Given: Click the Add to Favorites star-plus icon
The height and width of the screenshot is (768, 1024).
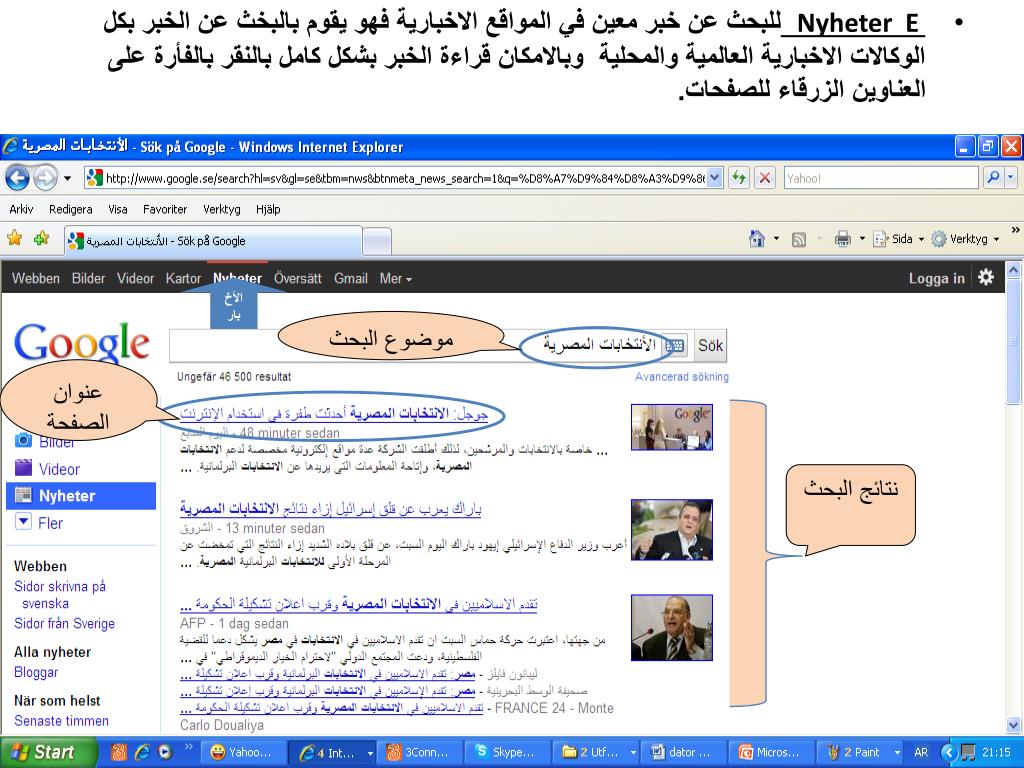Looking at the screenshot, I should click(x=41, y=239).
